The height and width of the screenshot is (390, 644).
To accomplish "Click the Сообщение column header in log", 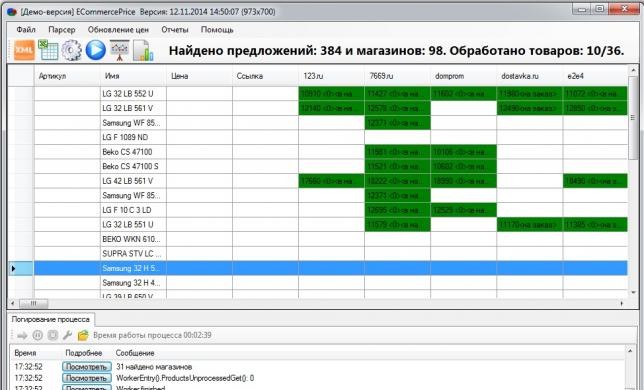I will click(x=135, y=353).
